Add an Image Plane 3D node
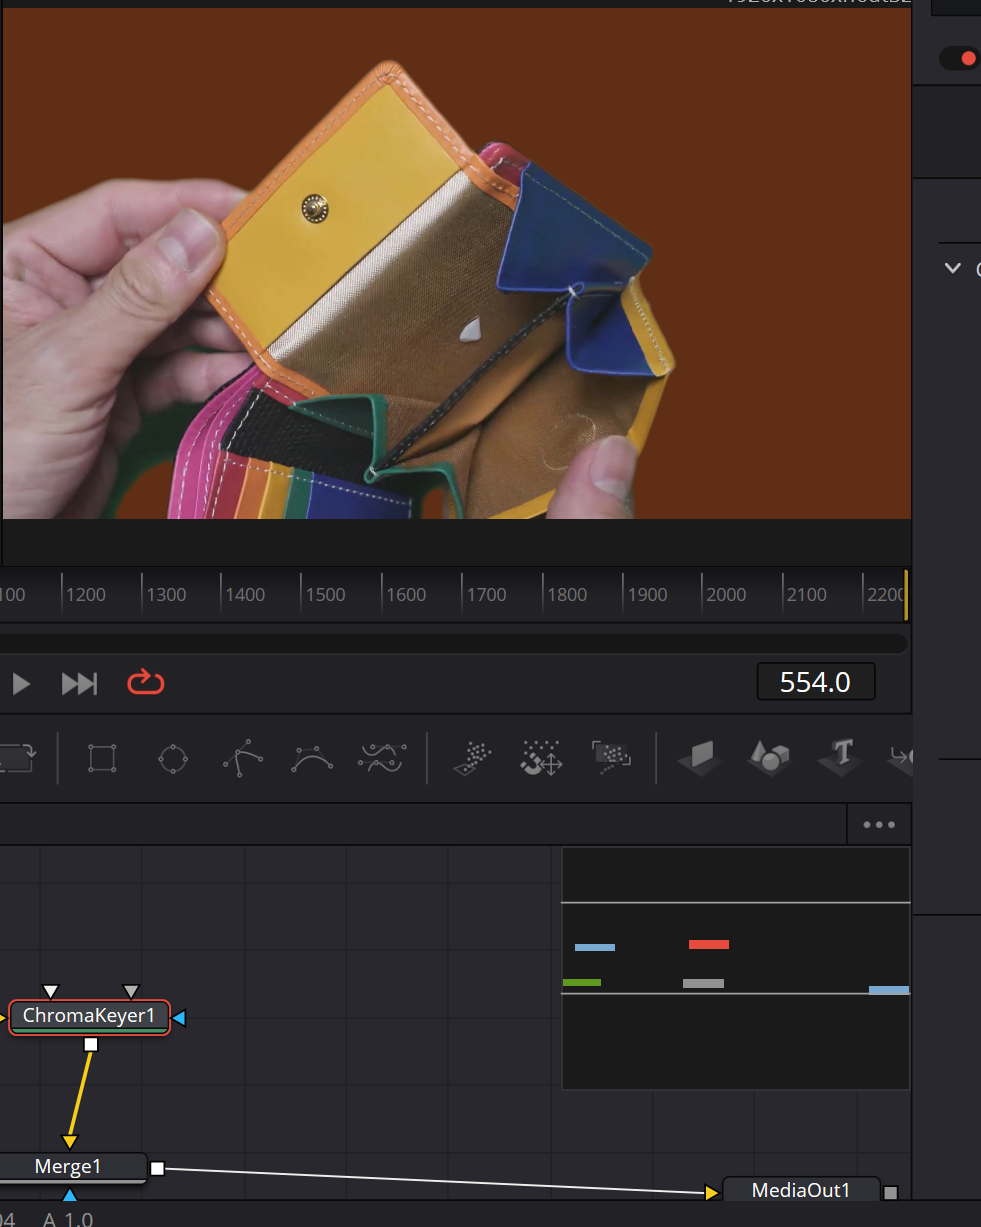 700,758
